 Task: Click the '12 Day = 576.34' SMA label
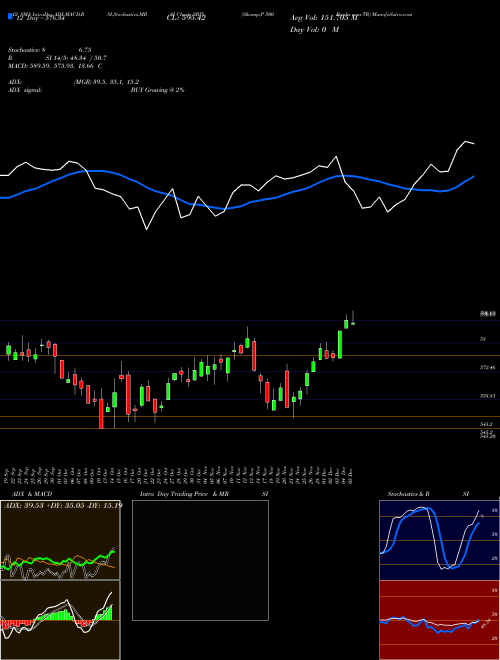point(40,18)
